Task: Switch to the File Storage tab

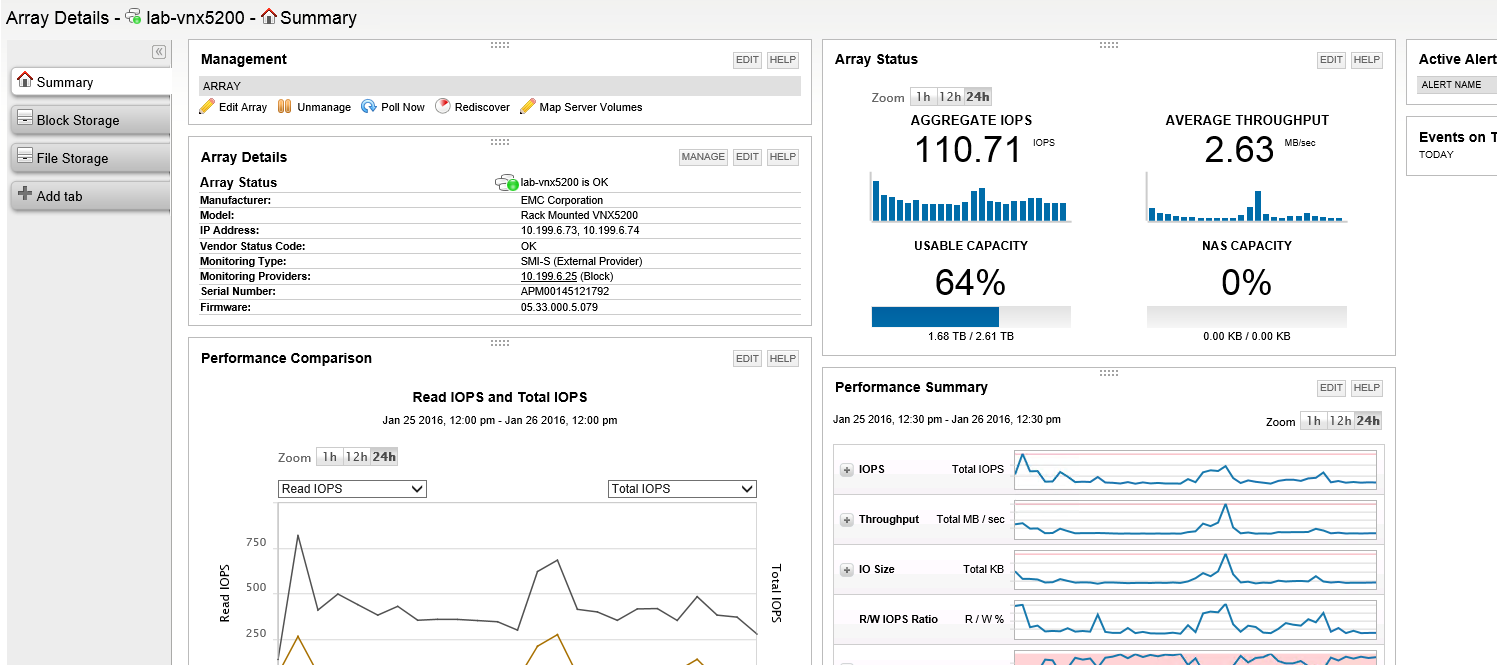Action: pyautogui.click(x=91, y=158)
